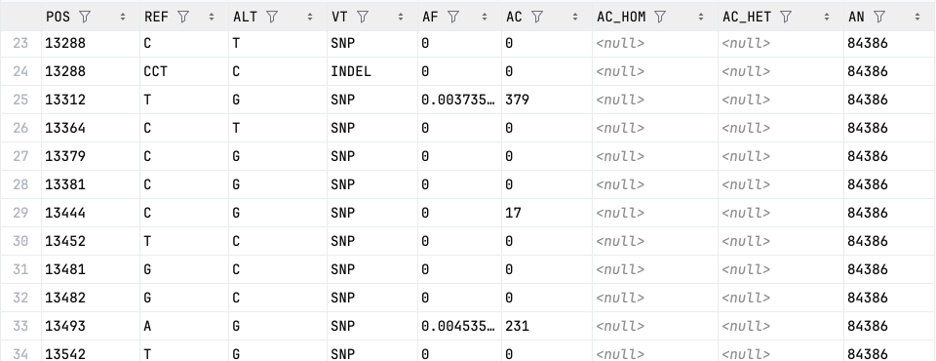Open the POS column filter icon
Screen dimensions: 936x361
[x=85, y=17]
